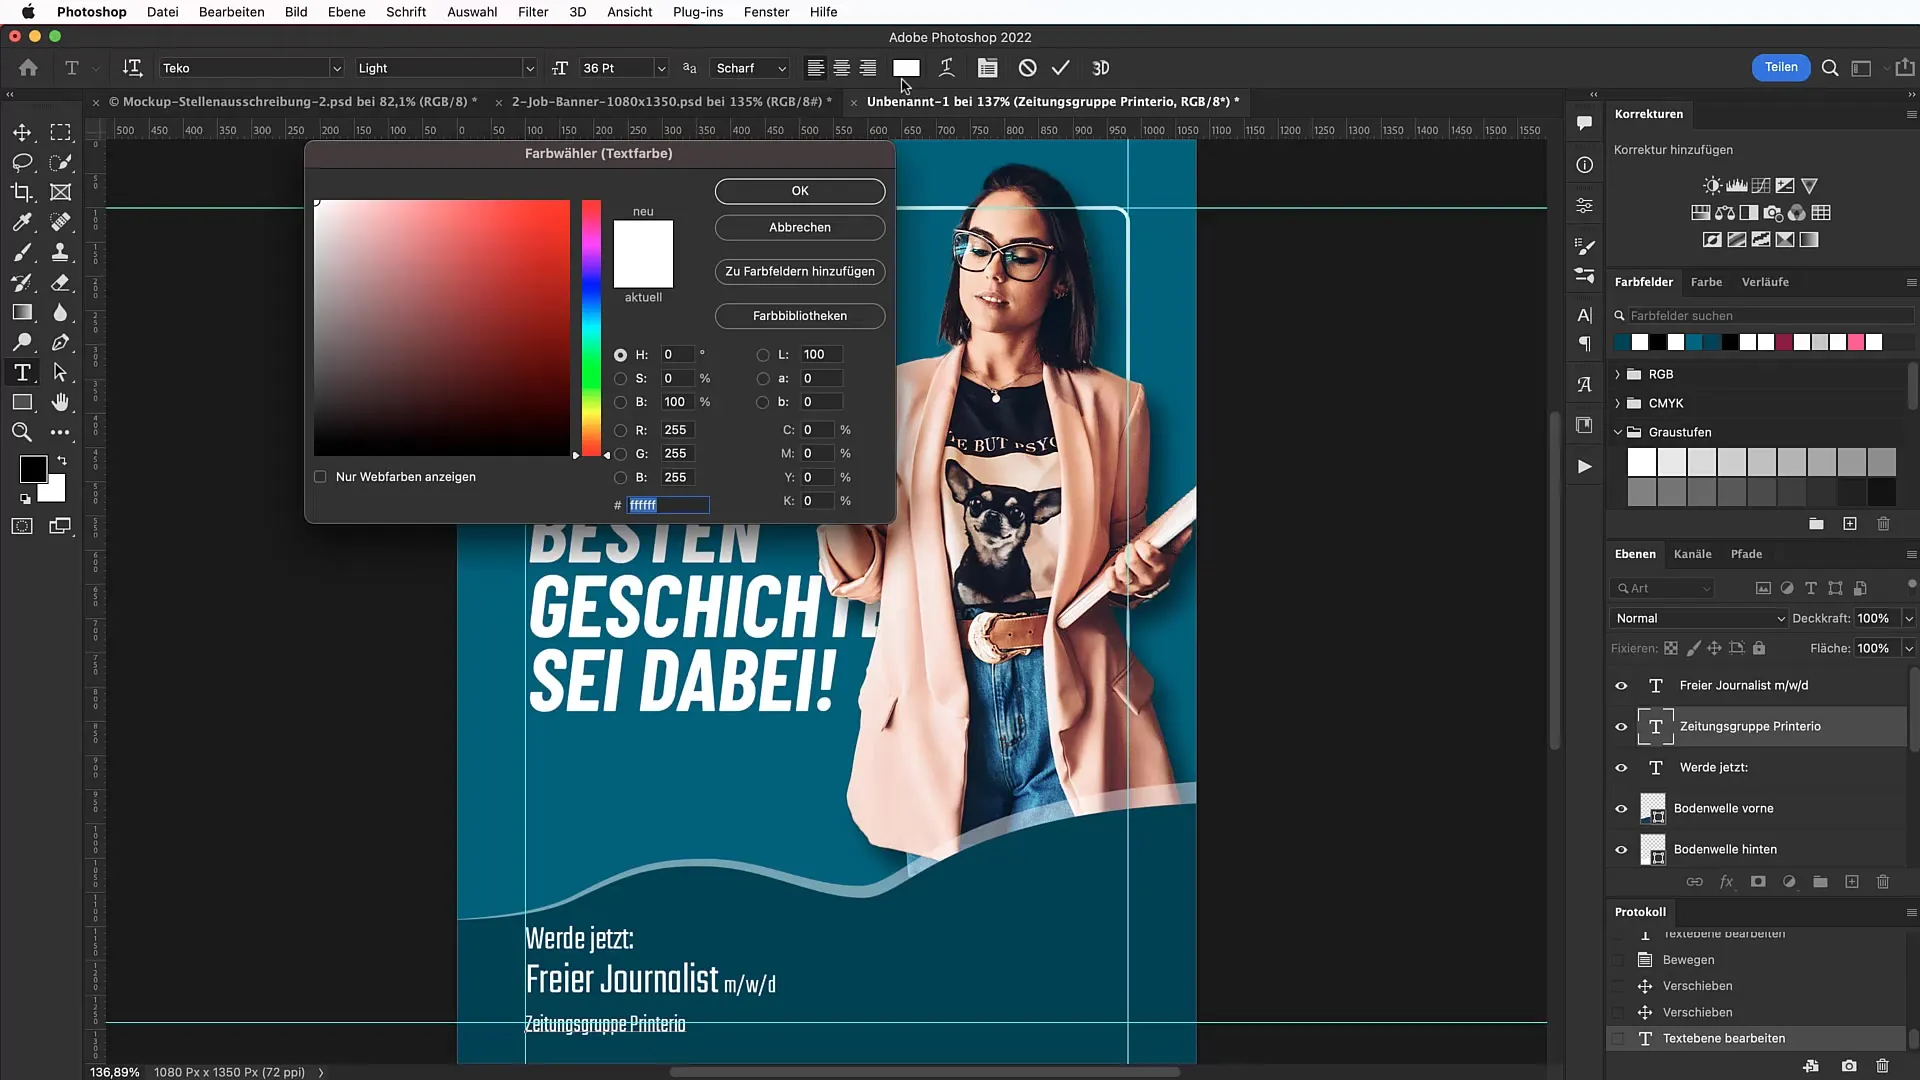The image size is (1920, 1080).
Task: Click Abbrechen to cancel color picker
Action: pyautogui.click(x=800, y=227)
